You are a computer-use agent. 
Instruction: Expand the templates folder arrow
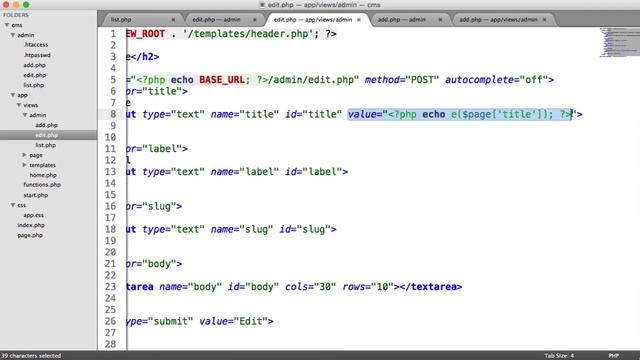tap(24, 165)
